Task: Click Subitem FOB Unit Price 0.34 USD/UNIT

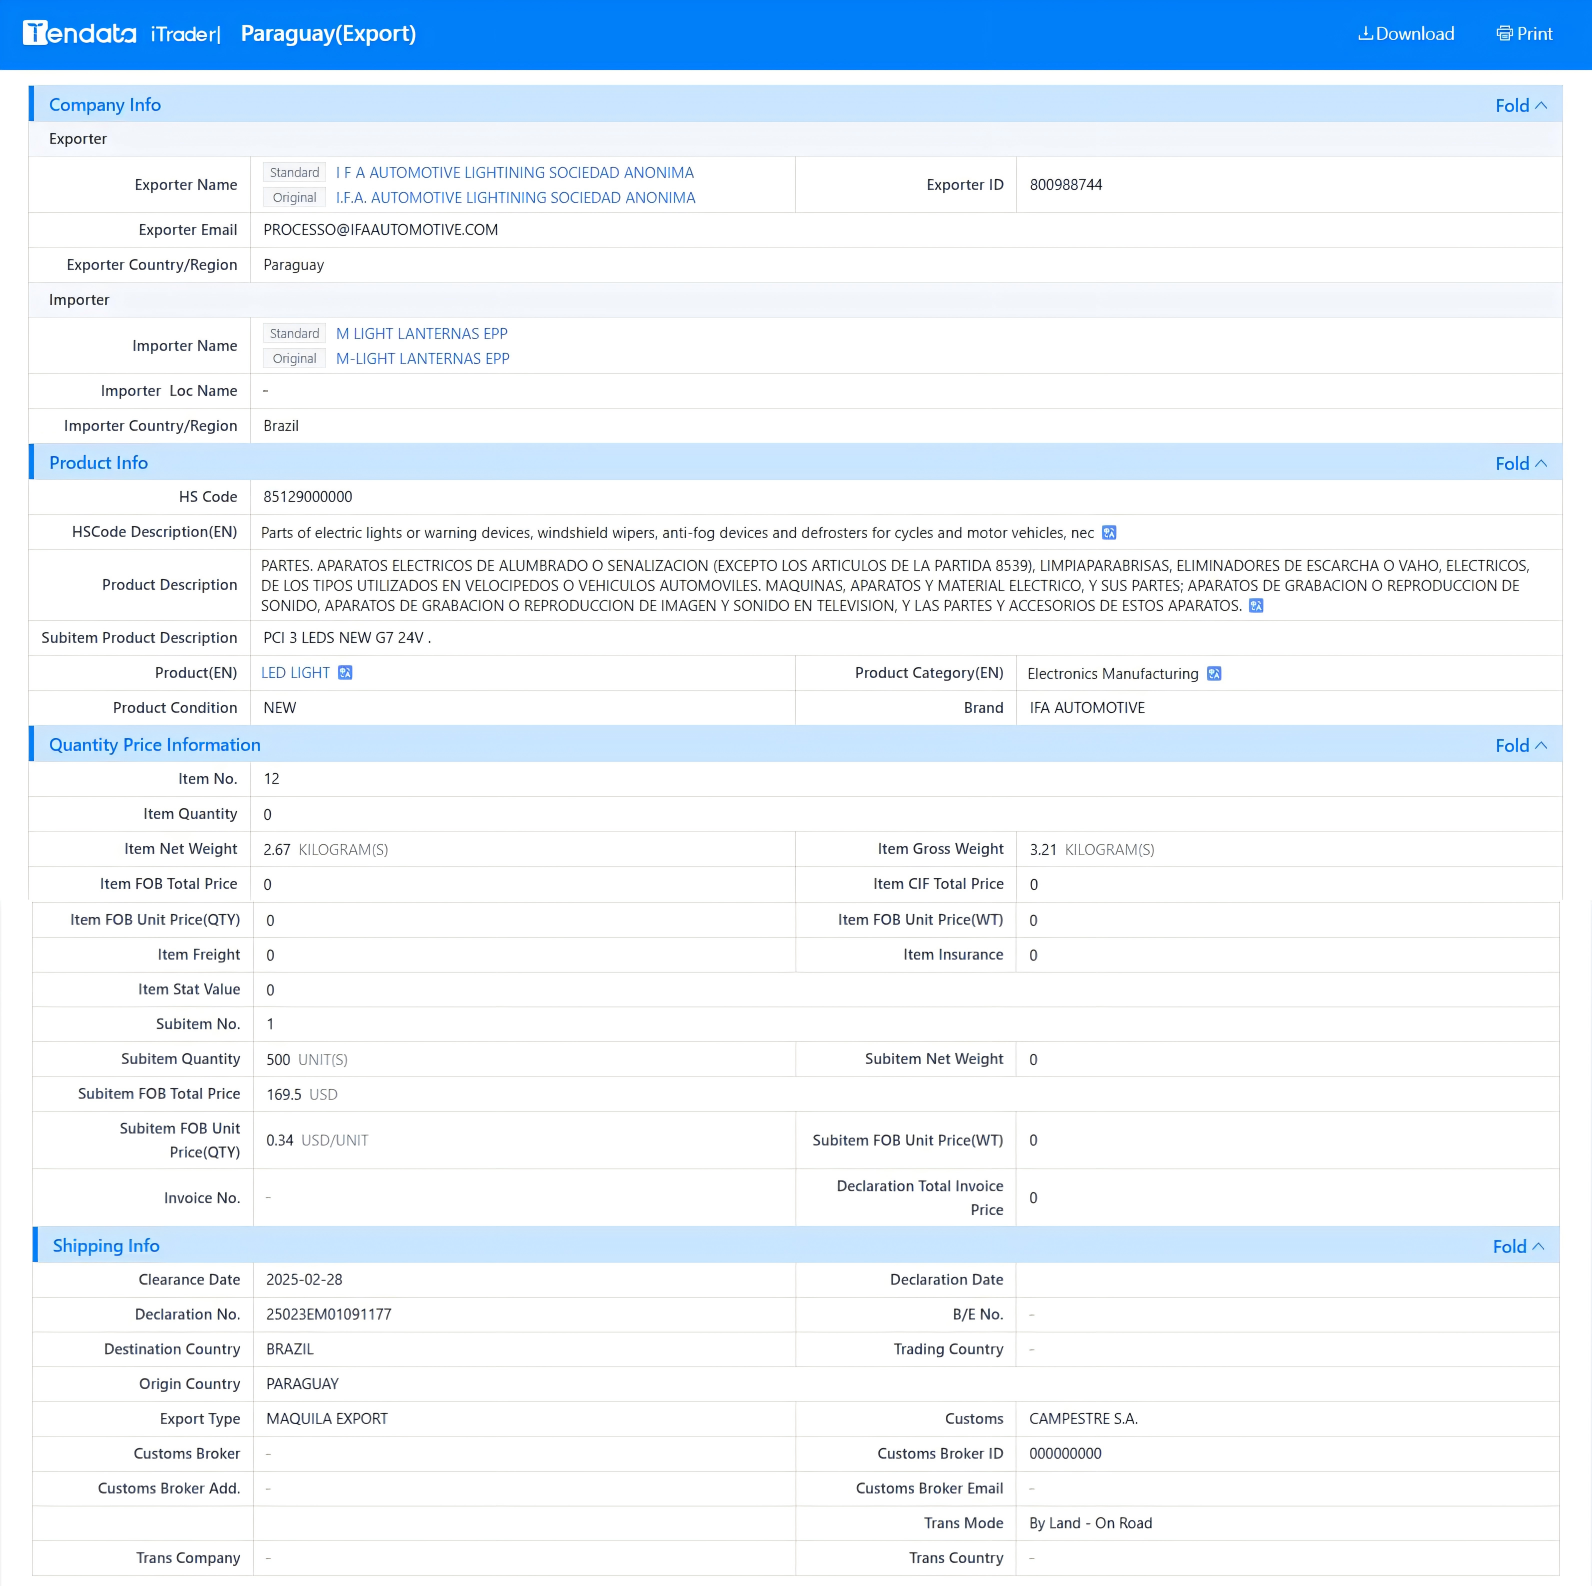Action: coord(317,1141)
